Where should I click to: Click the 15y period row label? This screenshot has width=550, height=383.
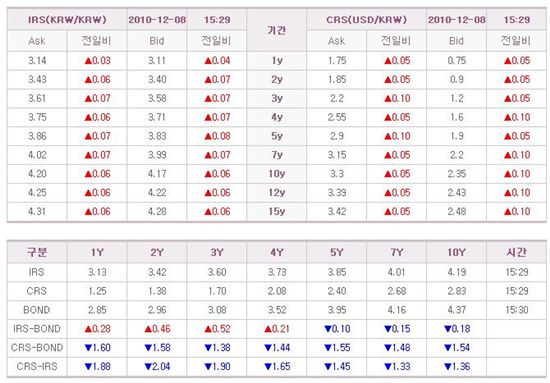pos(277,211)
